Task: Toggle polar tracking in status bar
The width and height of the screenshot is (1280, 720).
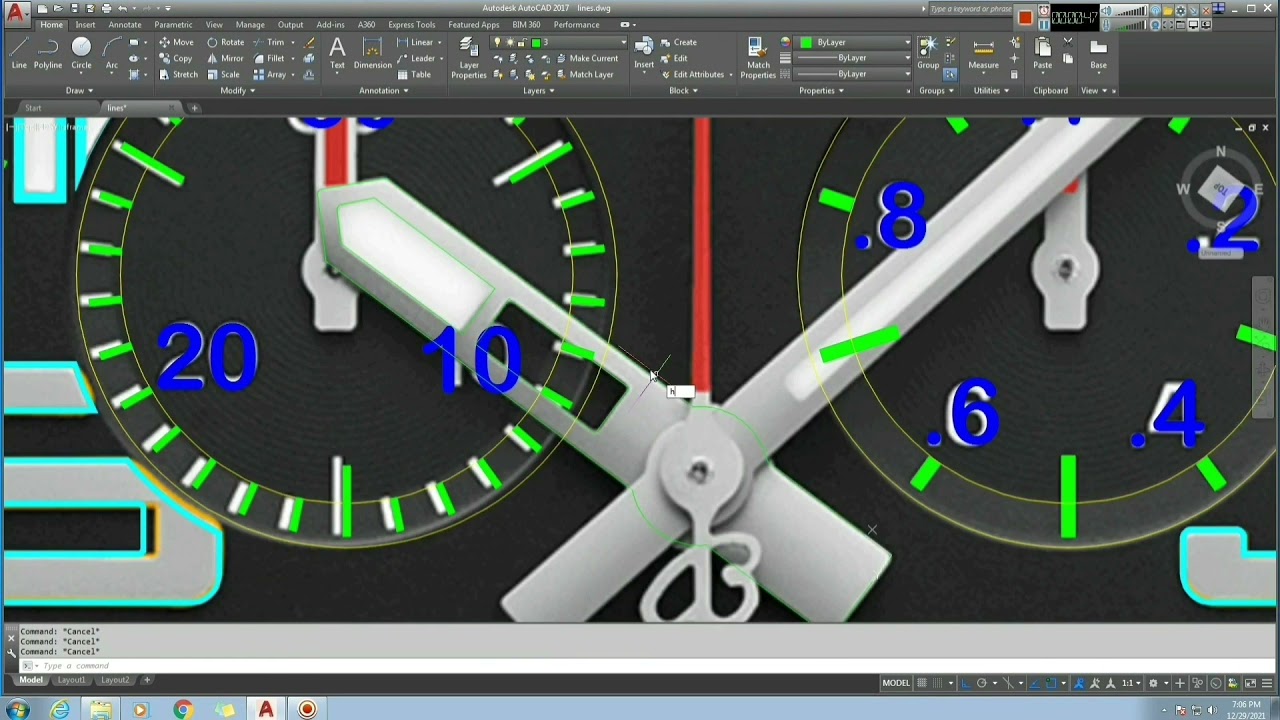Action: 982,683
